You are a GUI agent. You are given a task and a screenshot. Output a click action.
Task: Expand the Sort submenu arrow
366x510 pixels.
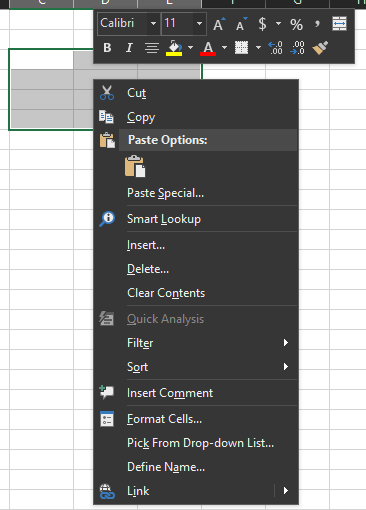tap(286, 367)
